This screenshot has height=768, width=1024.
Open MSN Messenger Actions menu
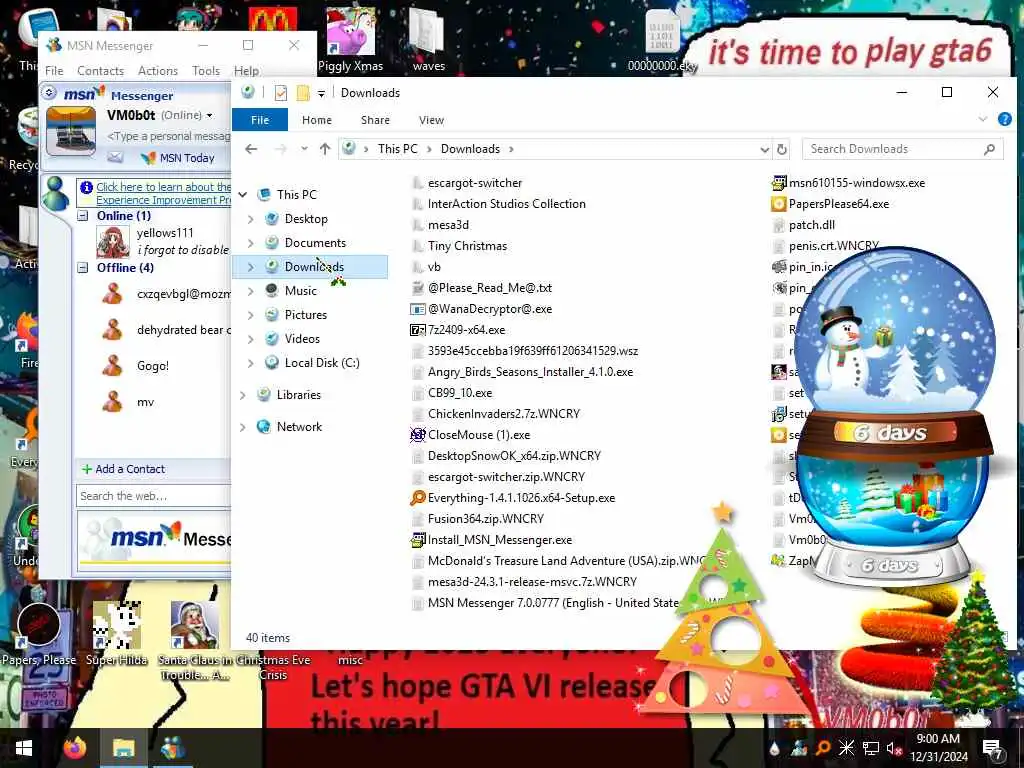[x=158, y=71]
